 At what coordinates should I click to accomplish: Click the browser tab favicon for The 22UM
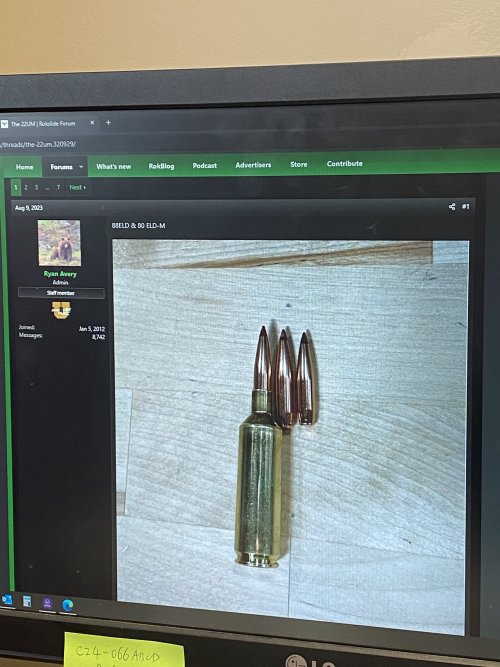4,124
